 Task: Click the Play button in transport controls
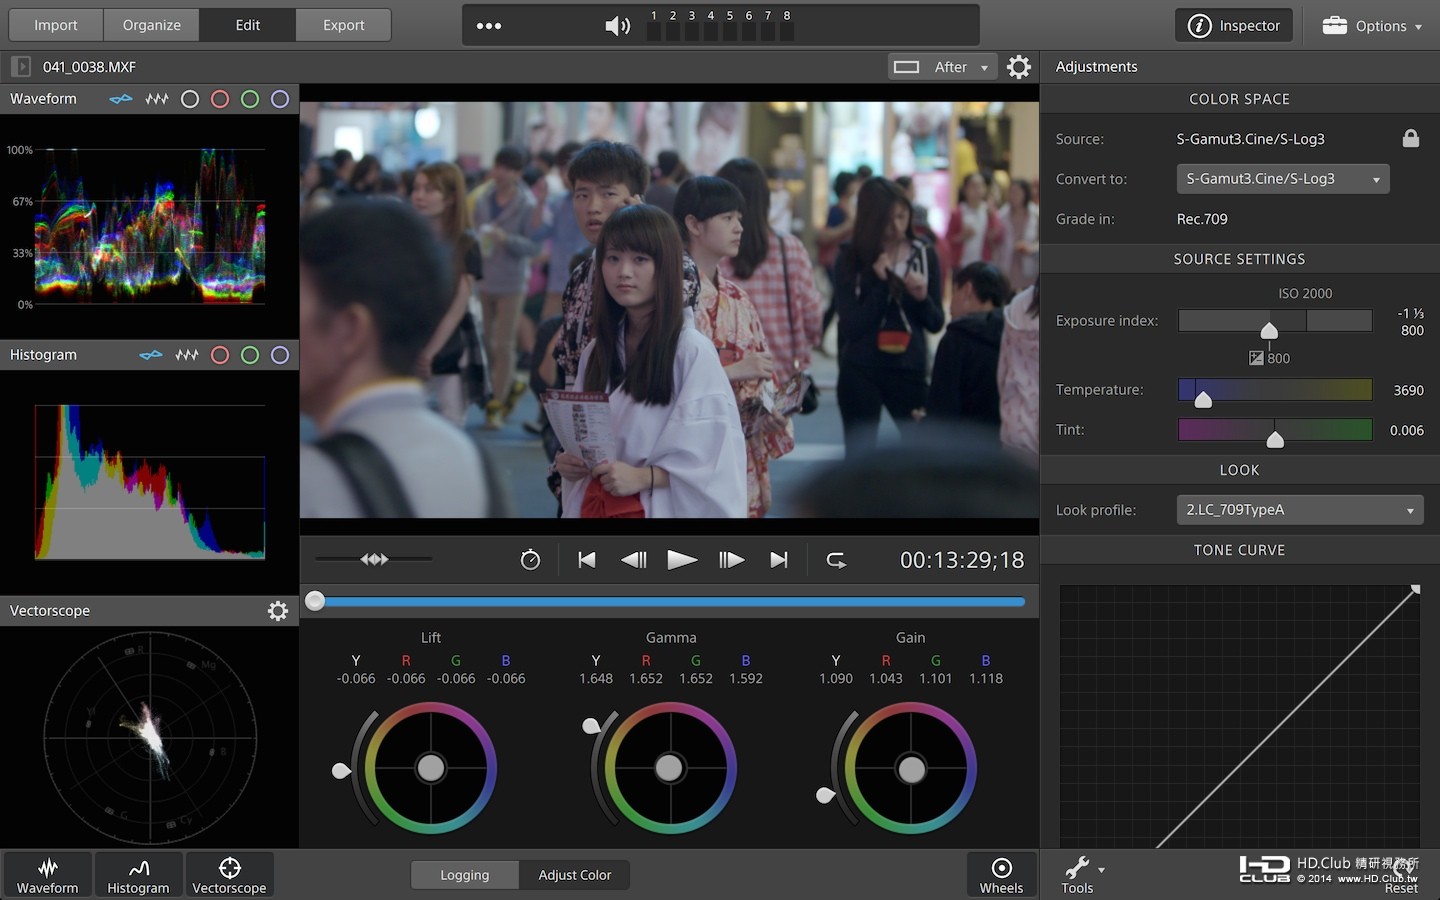(x=682, y=560)
